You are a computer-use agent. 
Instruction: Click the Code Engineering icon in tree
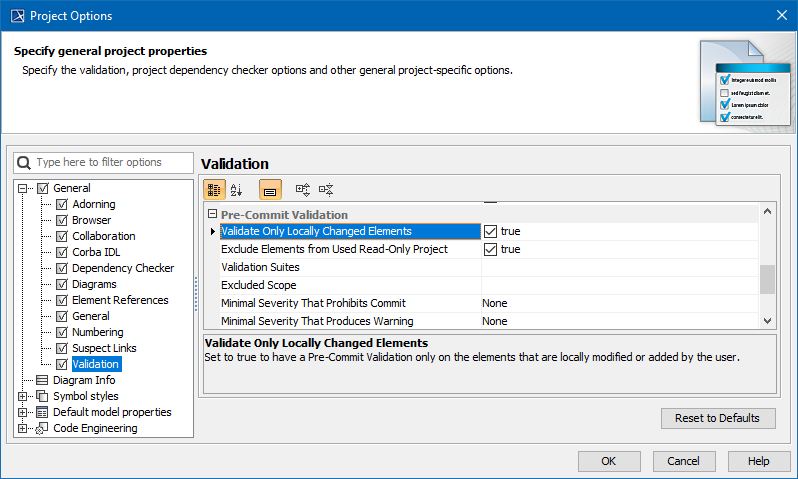[x=42, y=428]
